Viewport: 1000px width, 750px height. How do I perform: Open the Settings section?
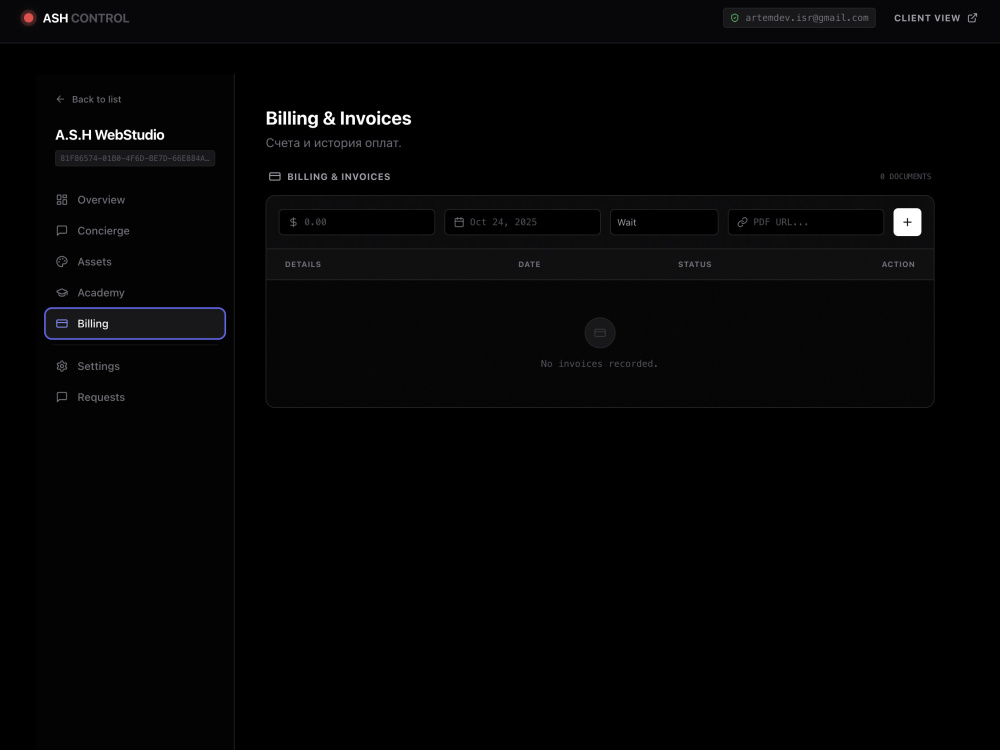click(x=135, y=366)
